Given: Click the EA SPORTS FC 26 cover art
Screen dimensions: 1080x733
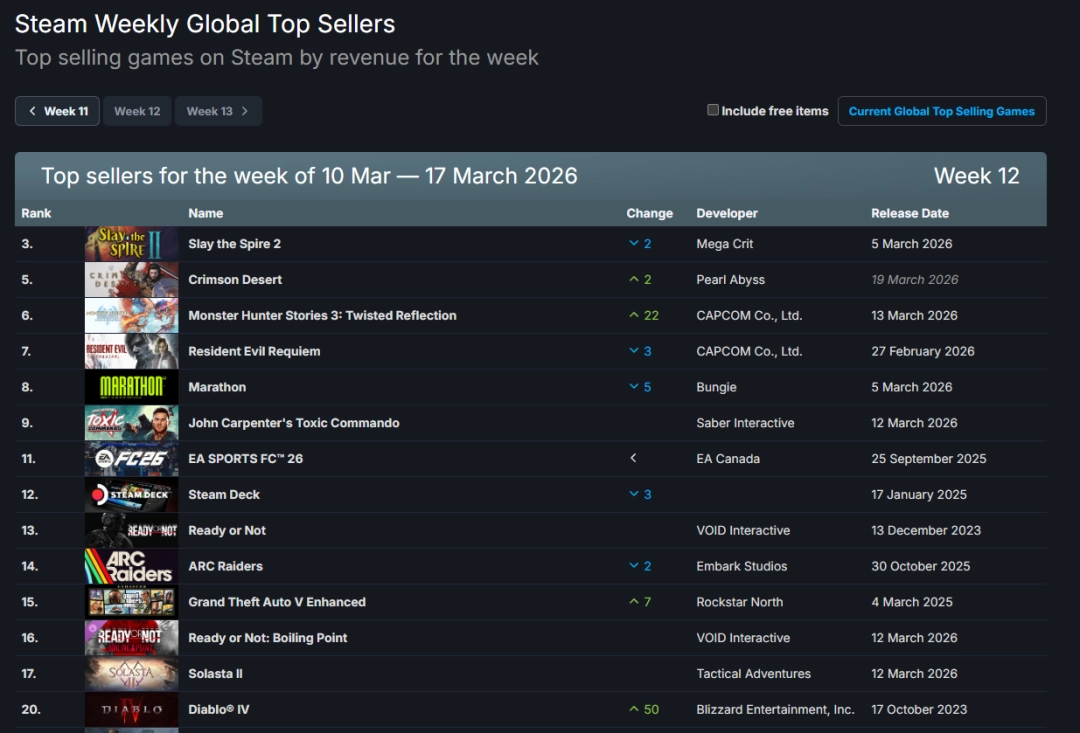Looking at the screenshot, I should click(x=131, y=458).
